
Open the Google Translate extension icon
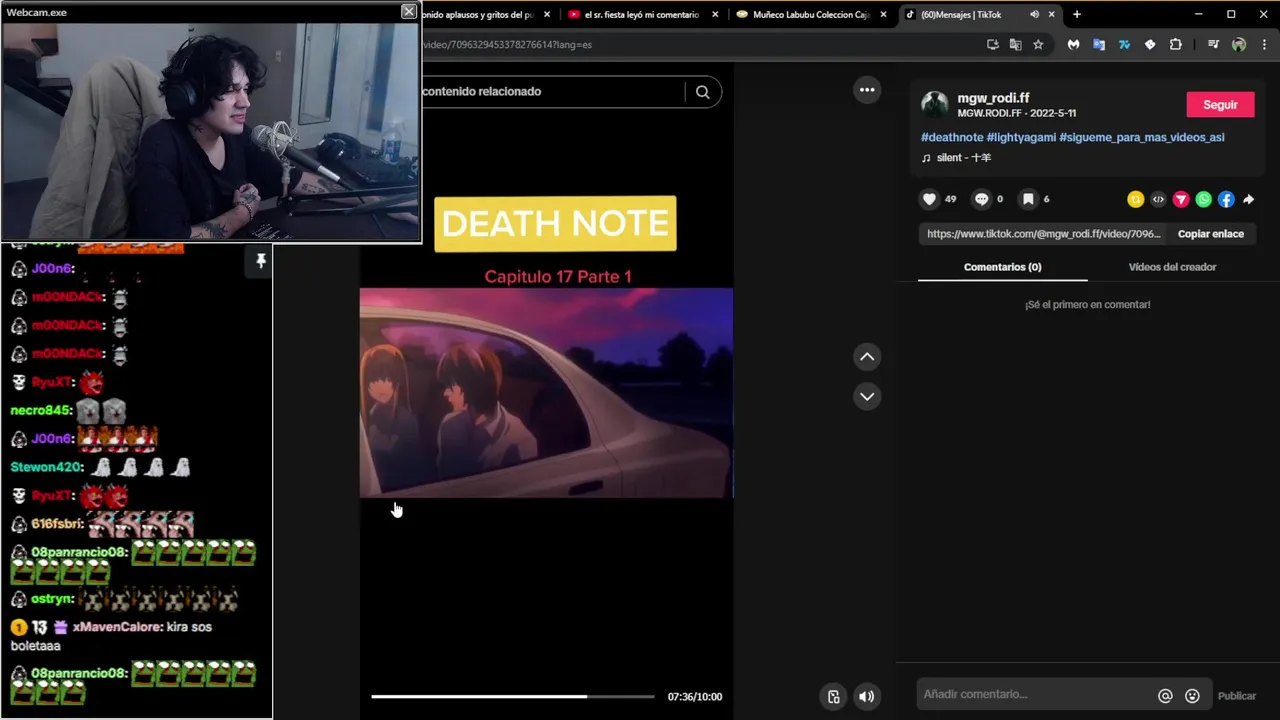(1099, 44)
